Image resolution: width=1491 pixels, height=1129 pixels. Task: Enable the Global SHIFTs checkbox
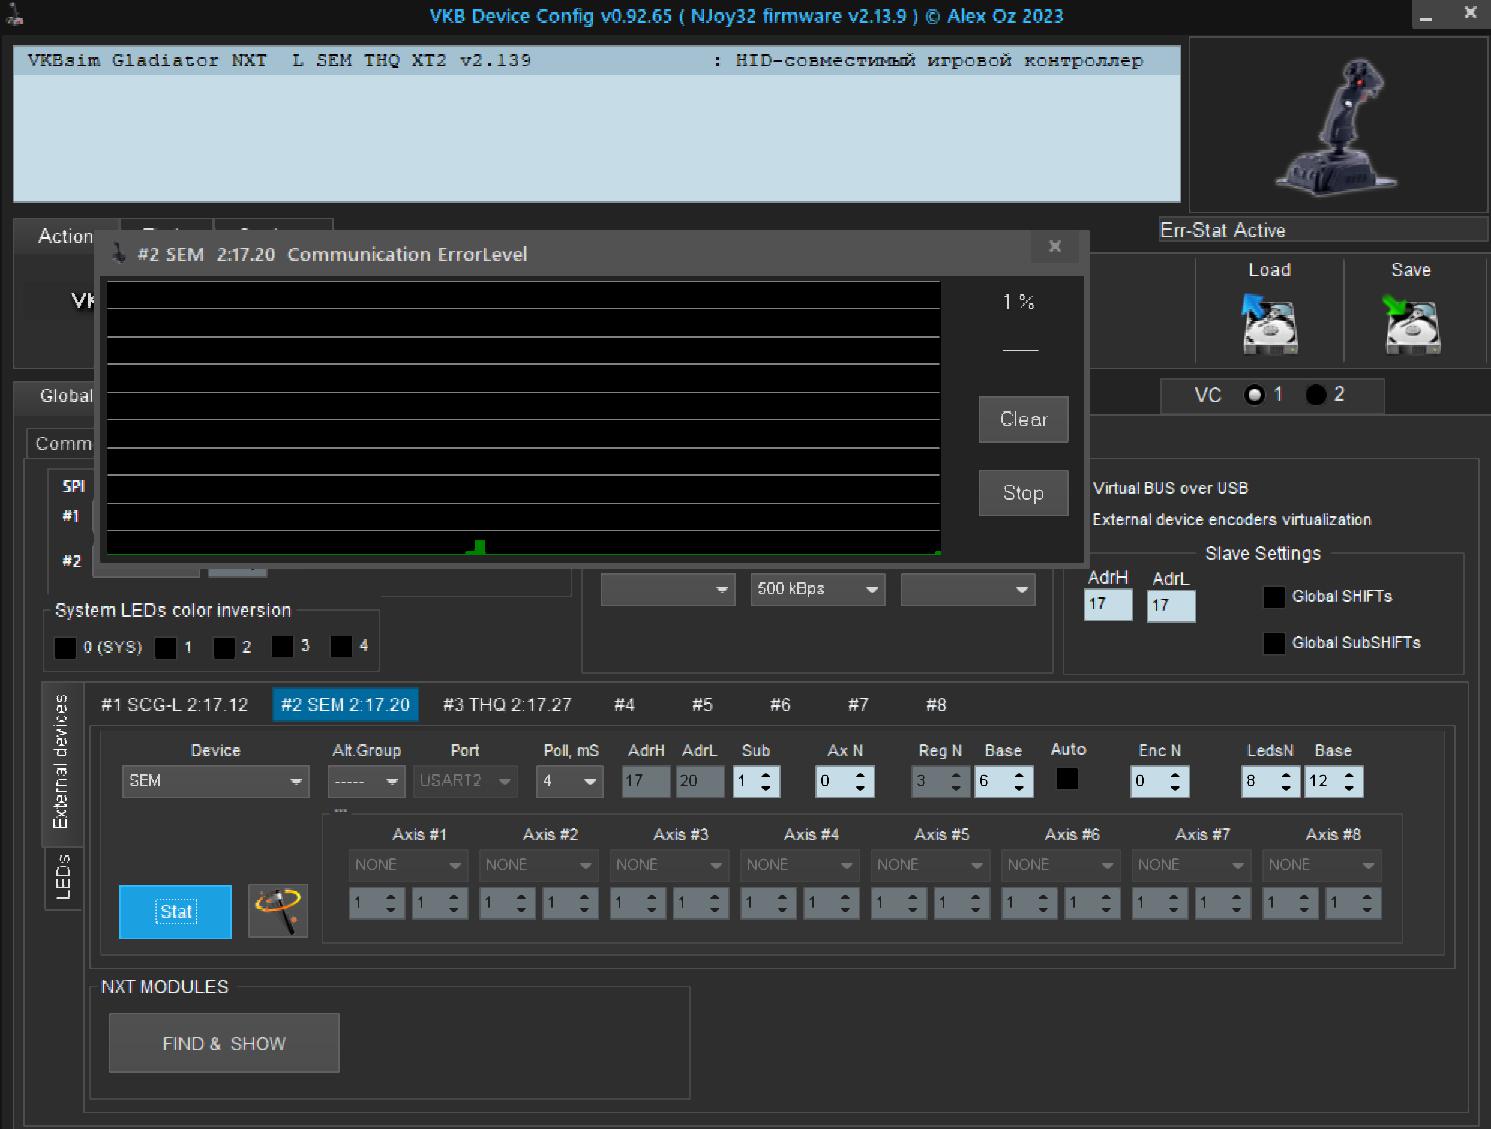(x=1274, y=597)
